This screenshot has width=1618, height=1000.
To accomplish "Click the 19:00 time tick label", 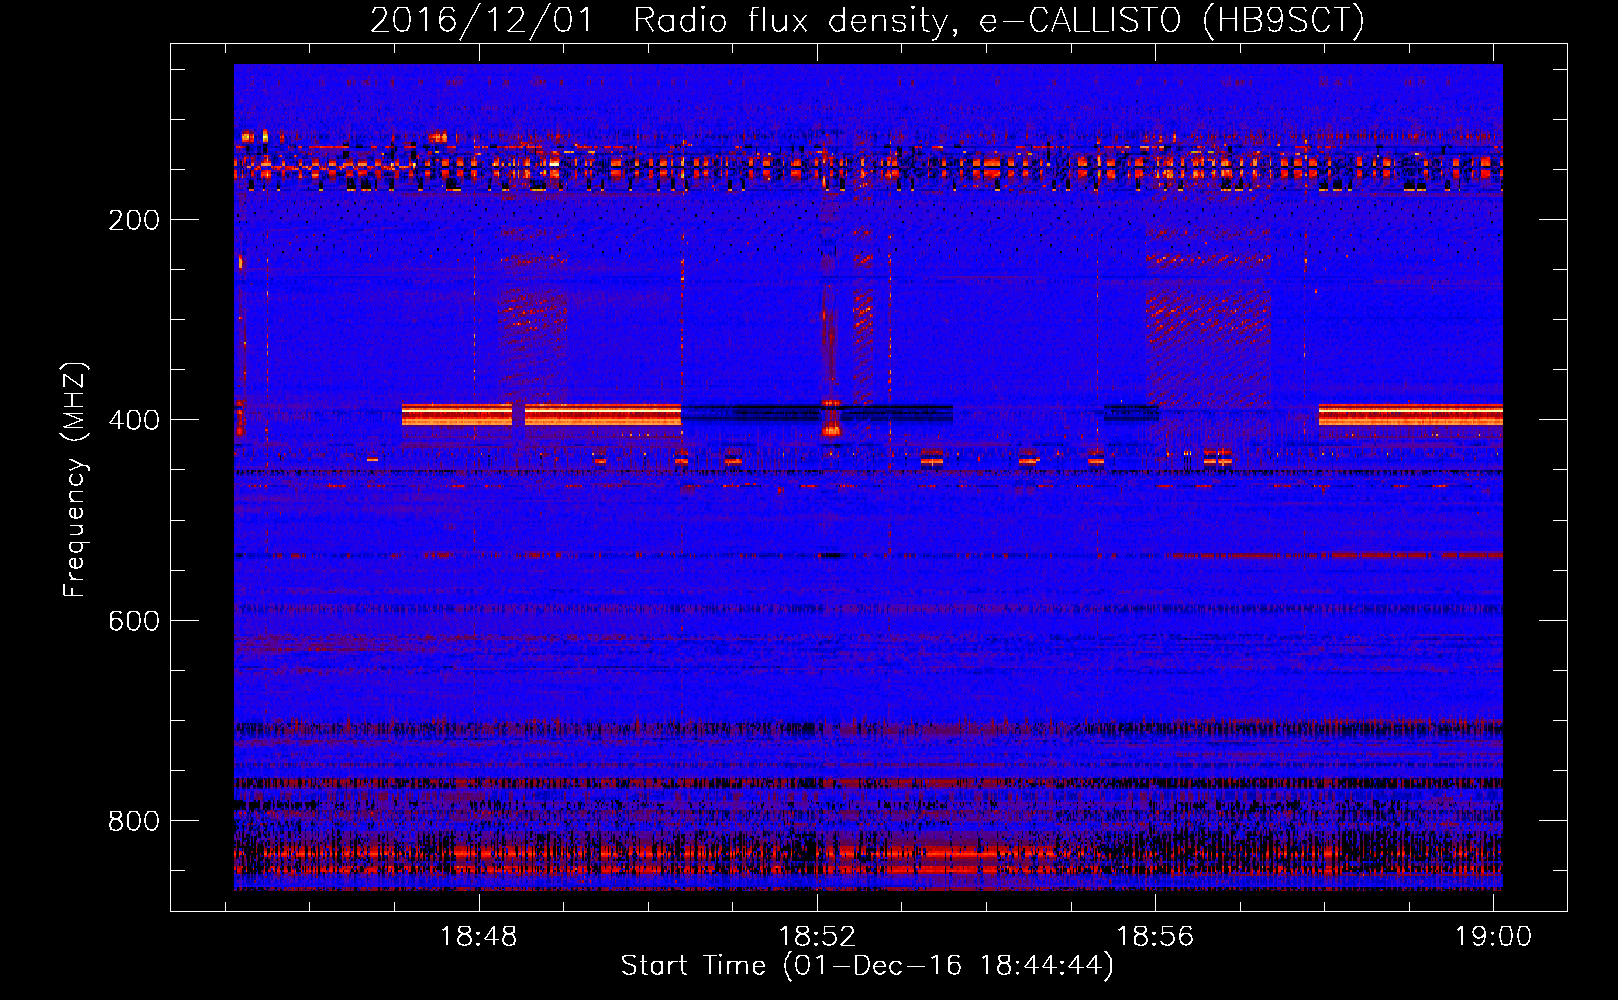I will [1493, 937].
